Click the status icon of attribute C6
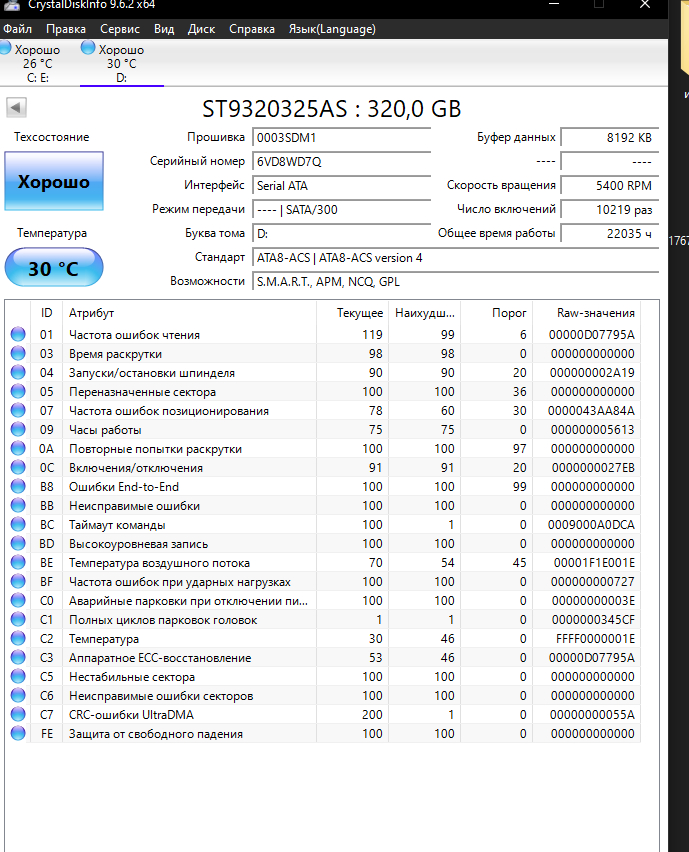Viewport: 689px width, 852px height. pyautogui.click(x=18, y=696)
